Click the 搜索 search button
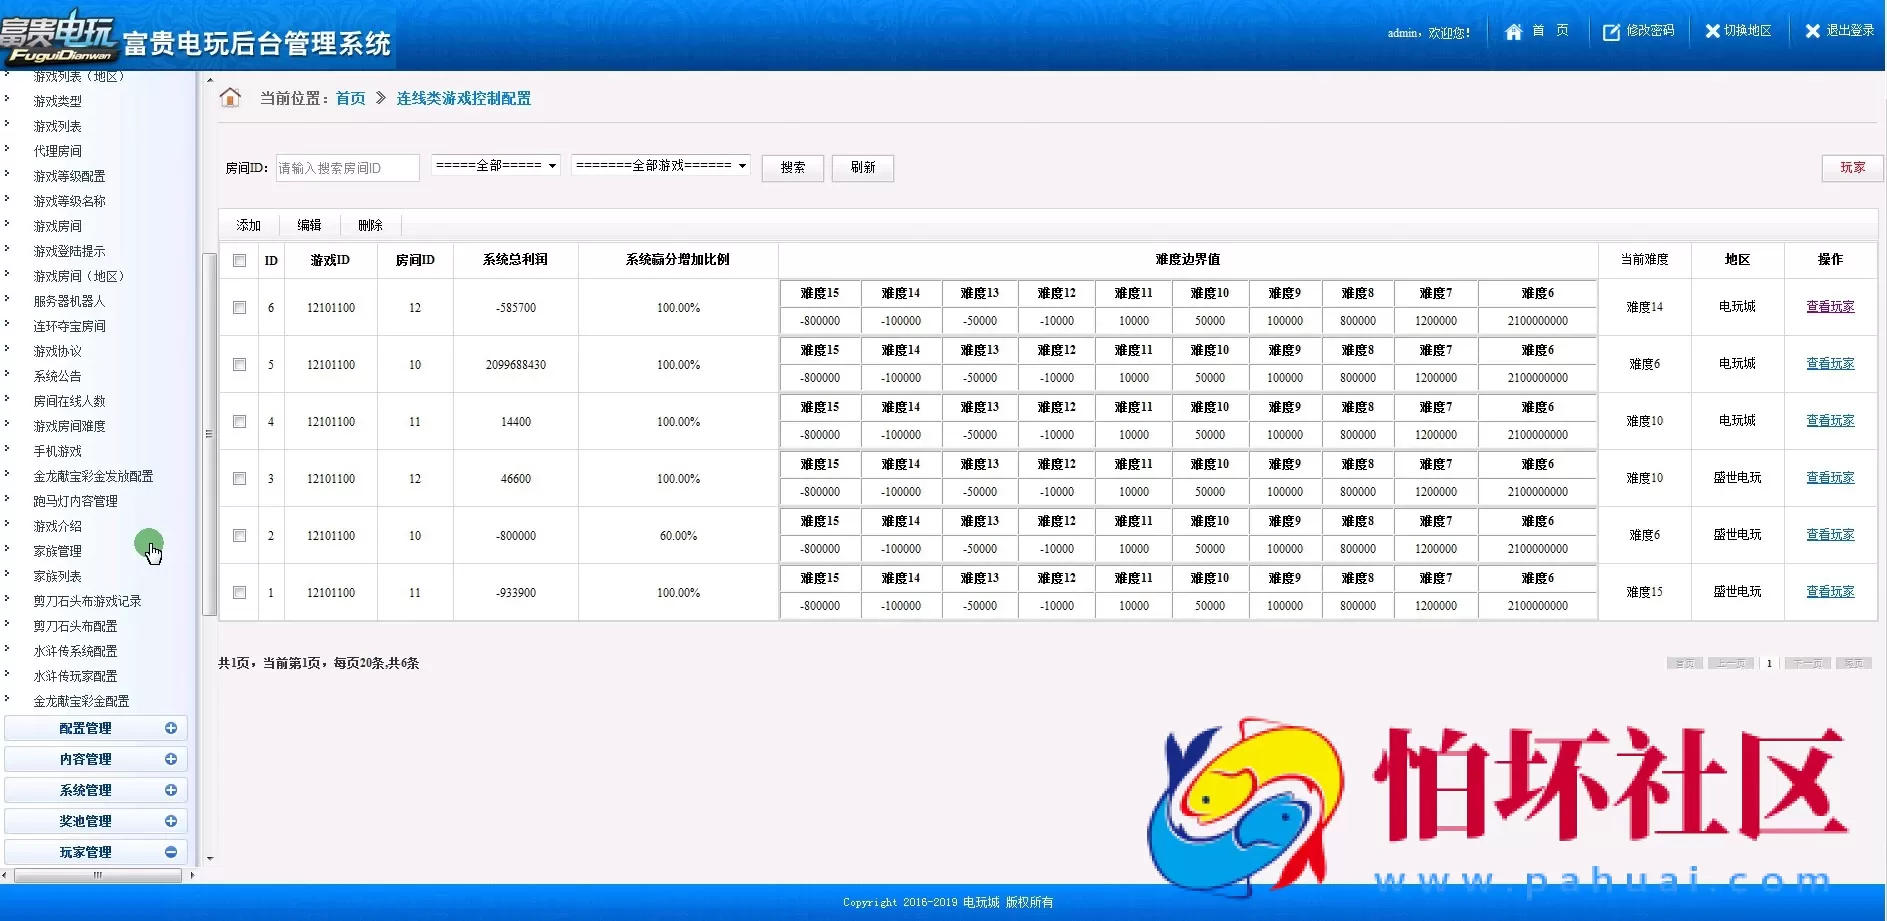The height and width of the screenshot is (921, 1887). 792,168
